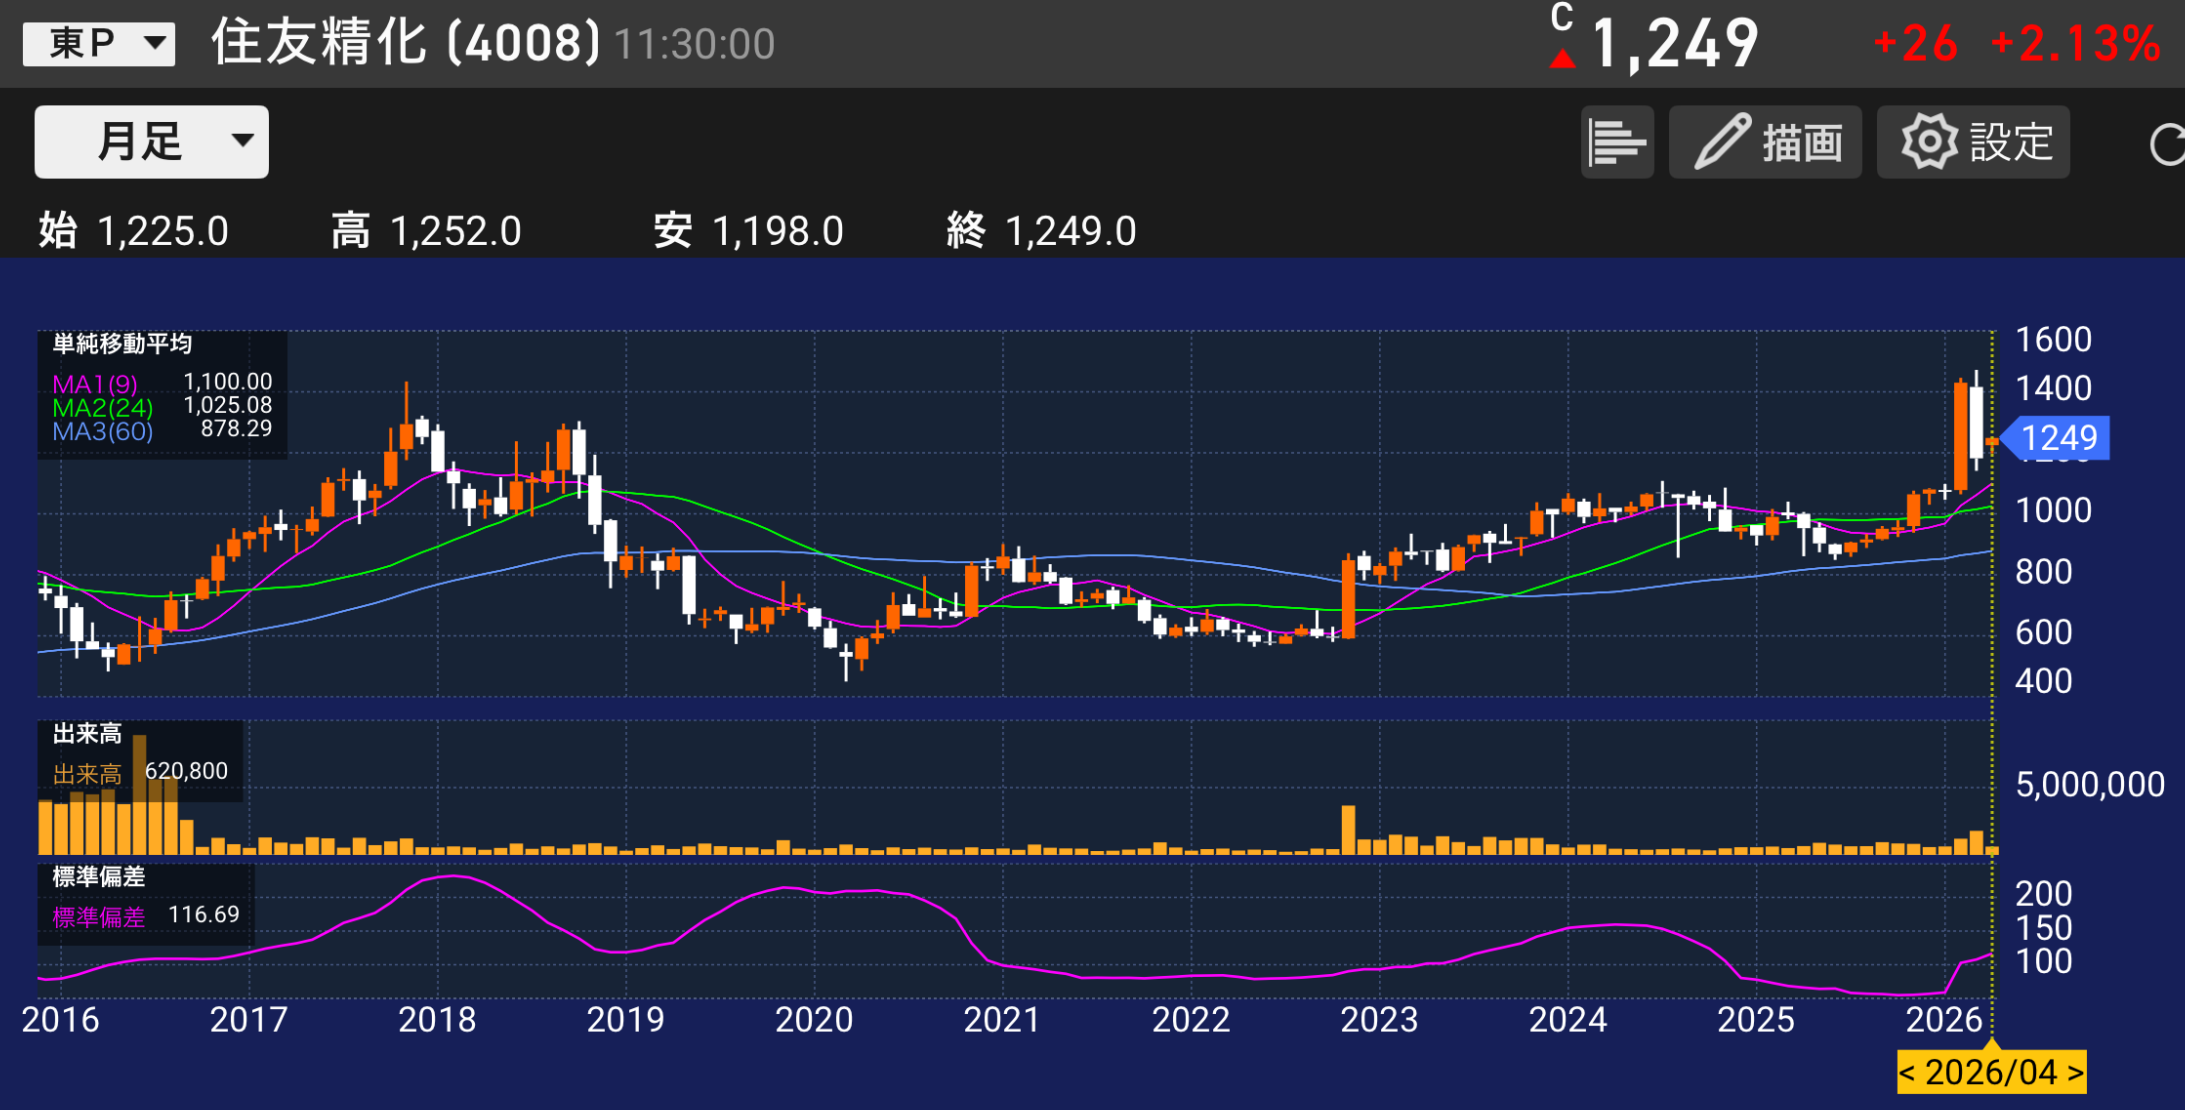Select the 出来高 volume panel label

pyautogui.click(x=87, y=734)
